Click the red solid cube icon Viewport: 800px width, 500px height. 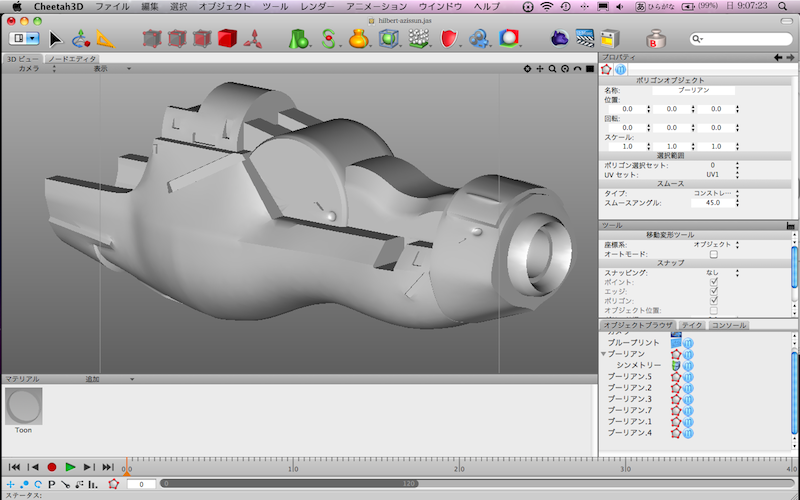(x=227, y=39)
